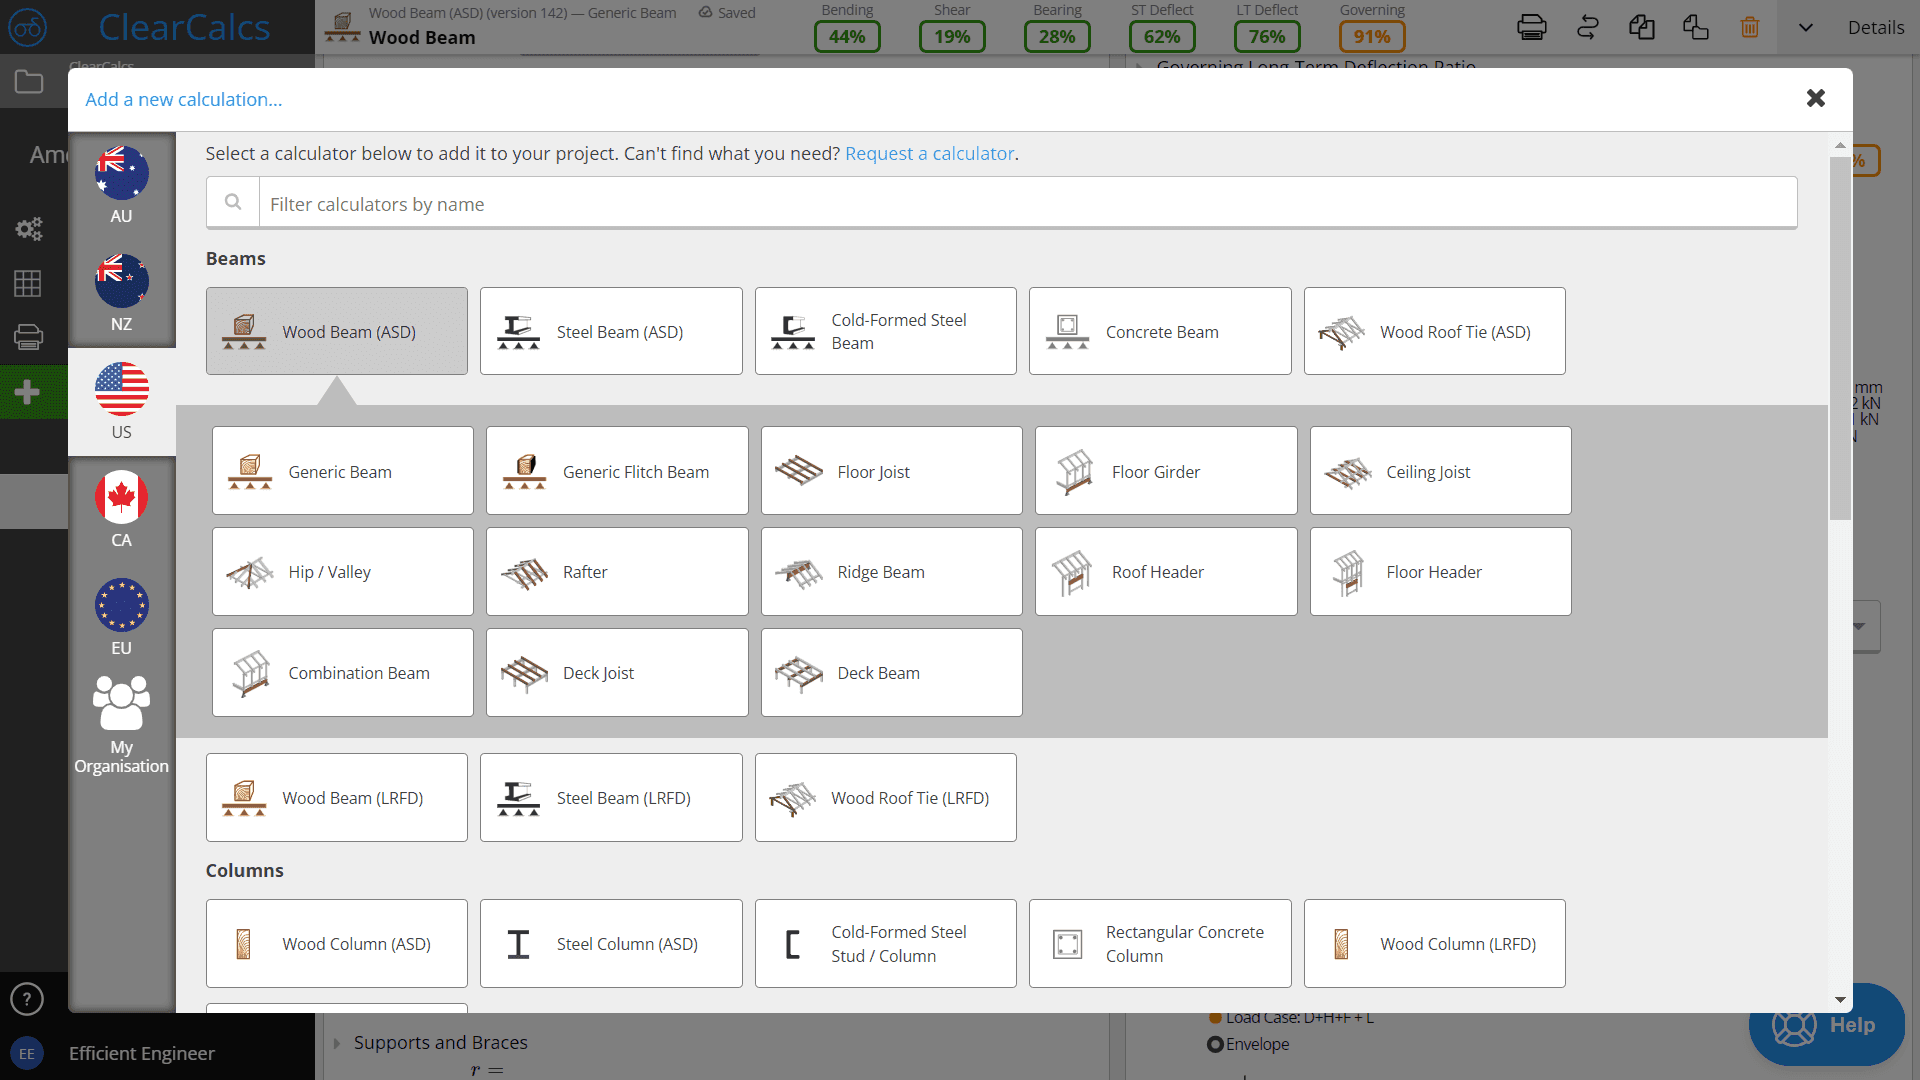
Task: Add a Ceiling Joist calculator
Action: [x=1440, y=471]
